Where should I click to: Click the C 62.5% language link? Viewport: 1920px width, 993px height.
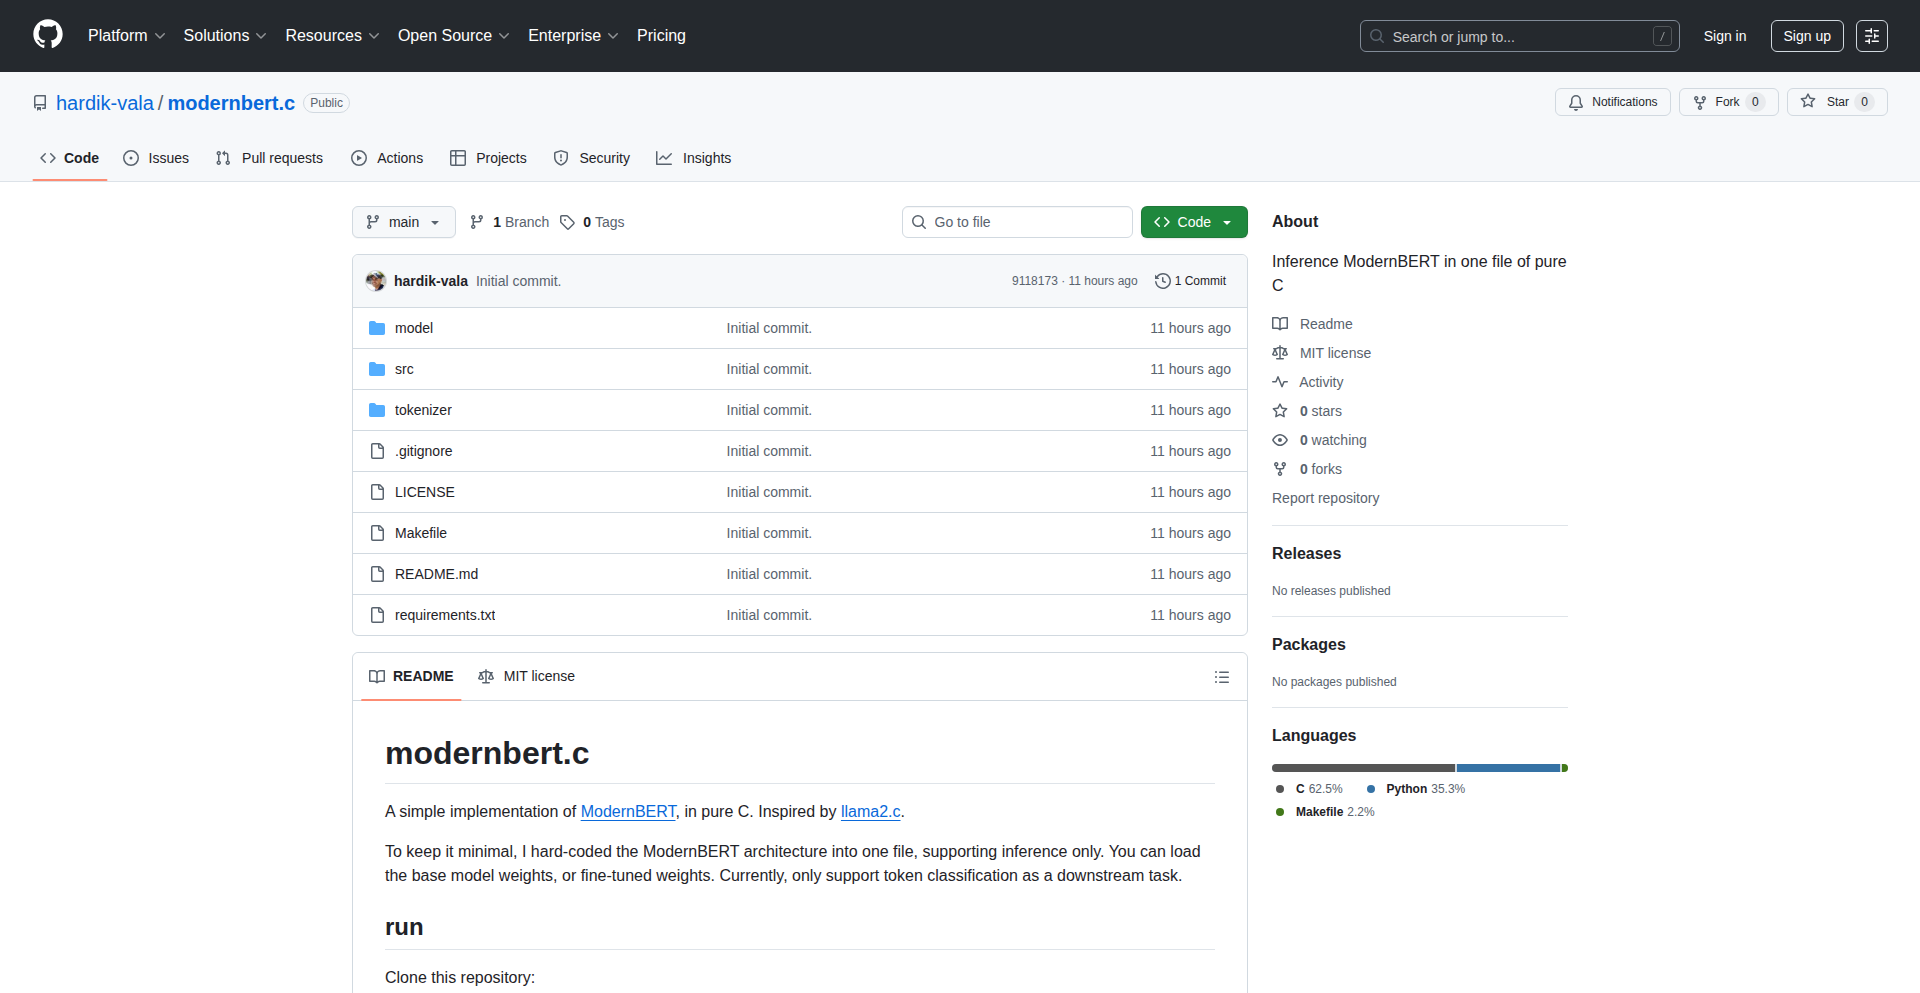click(x=1310, y=789)
